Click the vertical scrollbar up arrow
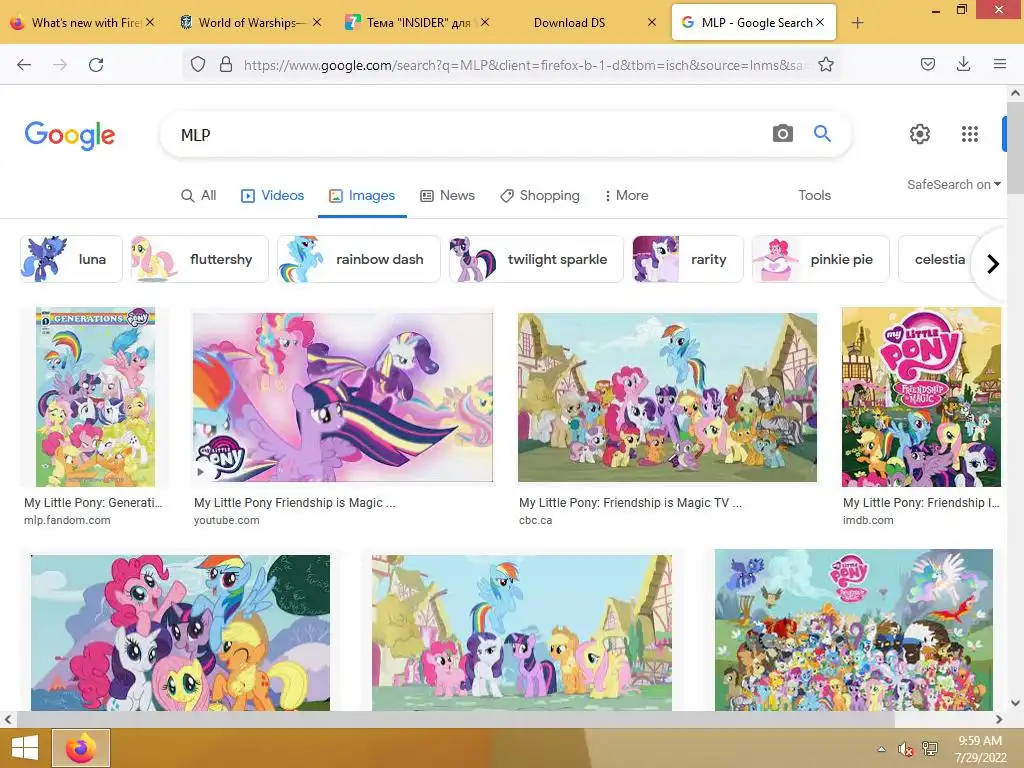The width and height of the screenshot is (1024, 768). click(x=1015, y=93)
